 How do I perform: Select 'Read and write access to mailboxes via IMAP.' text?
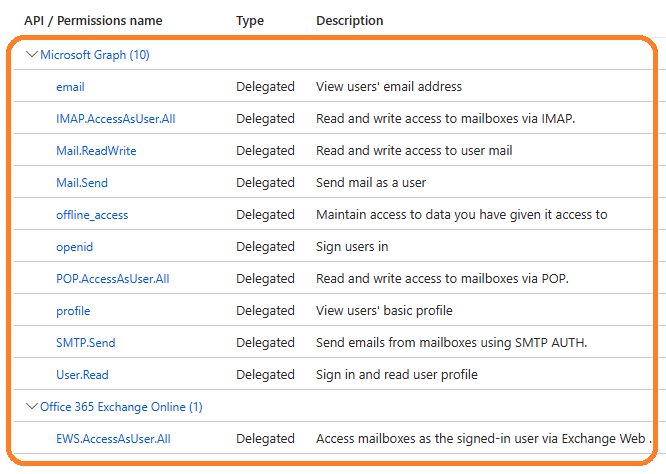tap(446, 118)
